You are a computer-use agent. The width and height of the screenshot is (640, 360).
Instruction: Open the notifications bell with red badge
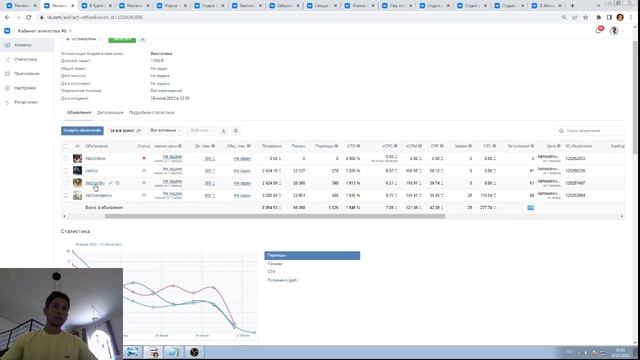click(x=599, y=30)
